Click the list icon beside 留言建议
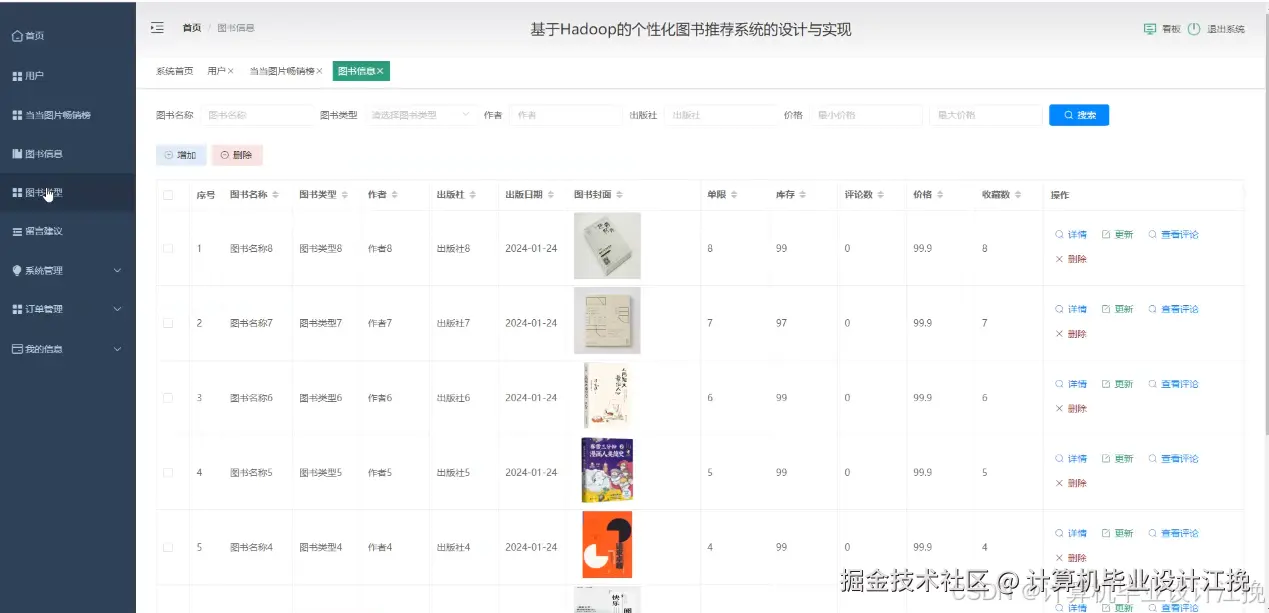Viewport: 1269px width, 613px height. pyautogui.click(x=17, y=231)
